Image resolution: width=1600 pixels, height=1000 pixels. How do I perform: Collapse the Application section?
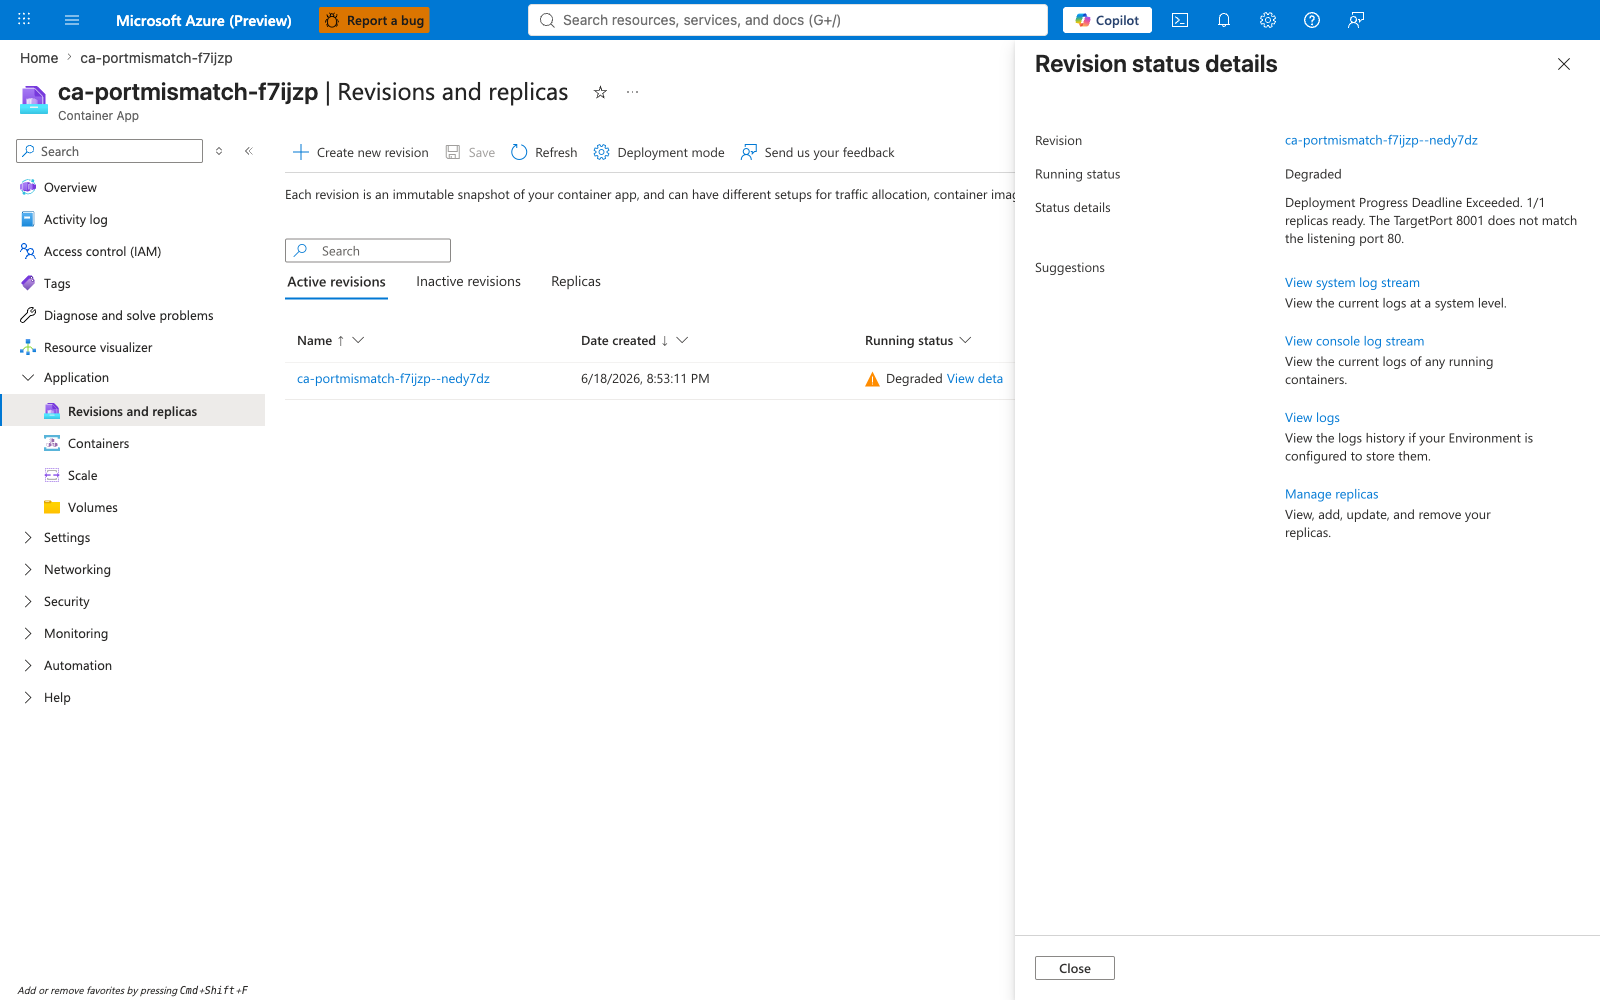pyautogui.click(x=28, y=377)
